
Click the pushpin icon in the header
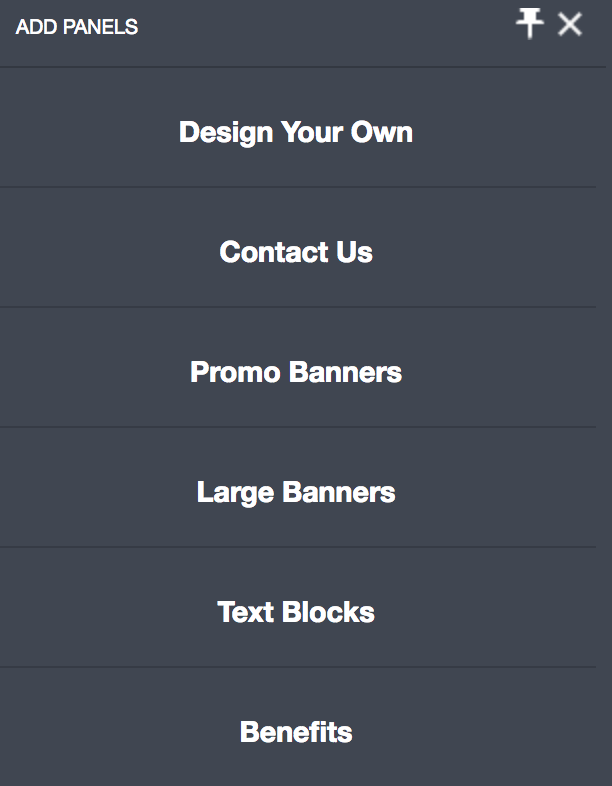click(x=530, y=25)
